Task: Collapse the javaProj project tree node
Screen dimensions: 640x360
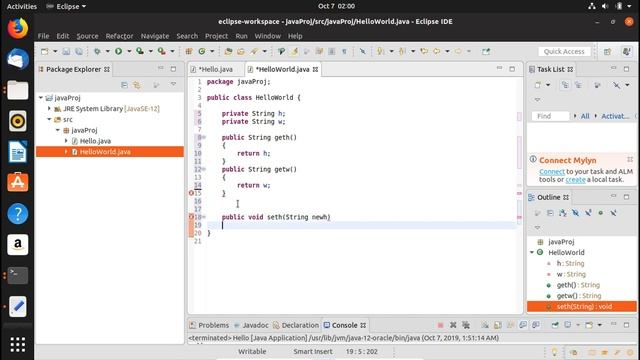Action: pyautogui.click(x=41, y=98)
